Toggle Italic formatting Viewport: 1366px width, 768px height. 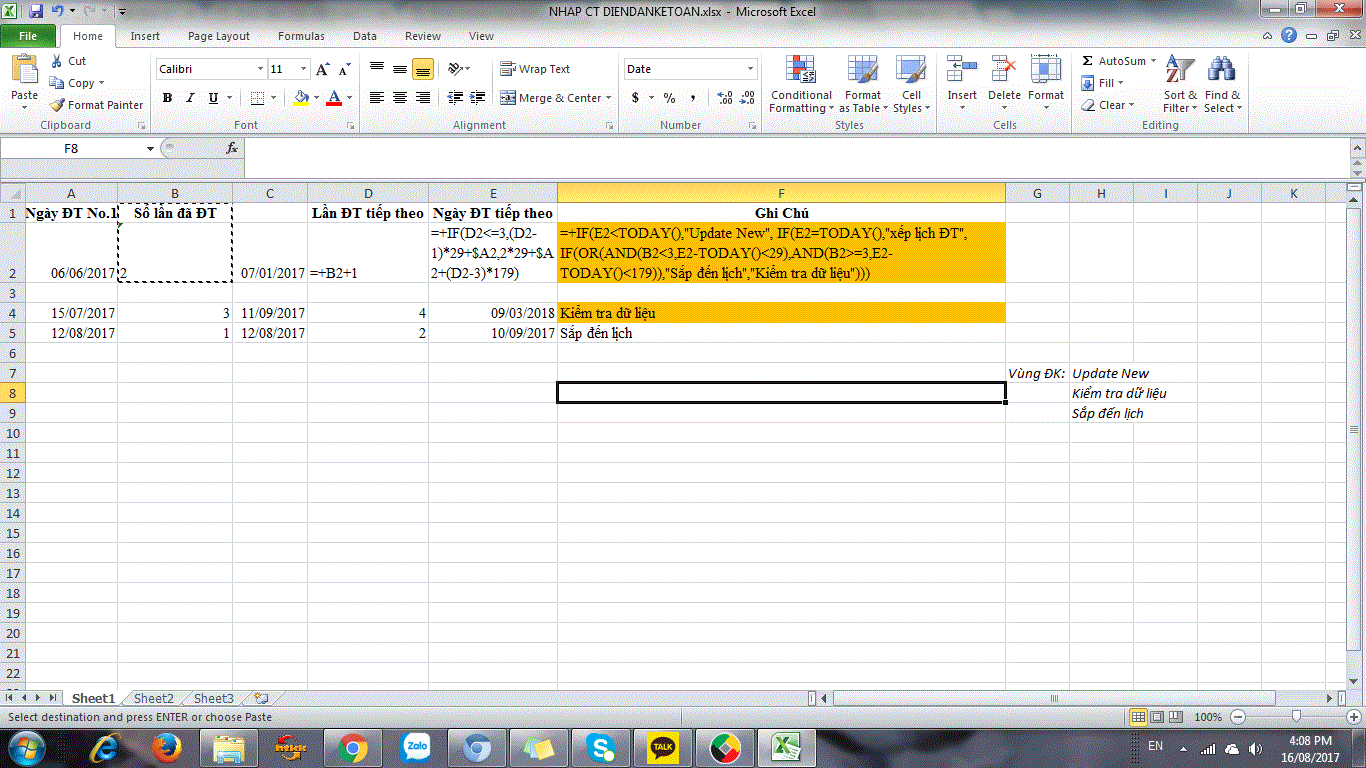point(190,98)
